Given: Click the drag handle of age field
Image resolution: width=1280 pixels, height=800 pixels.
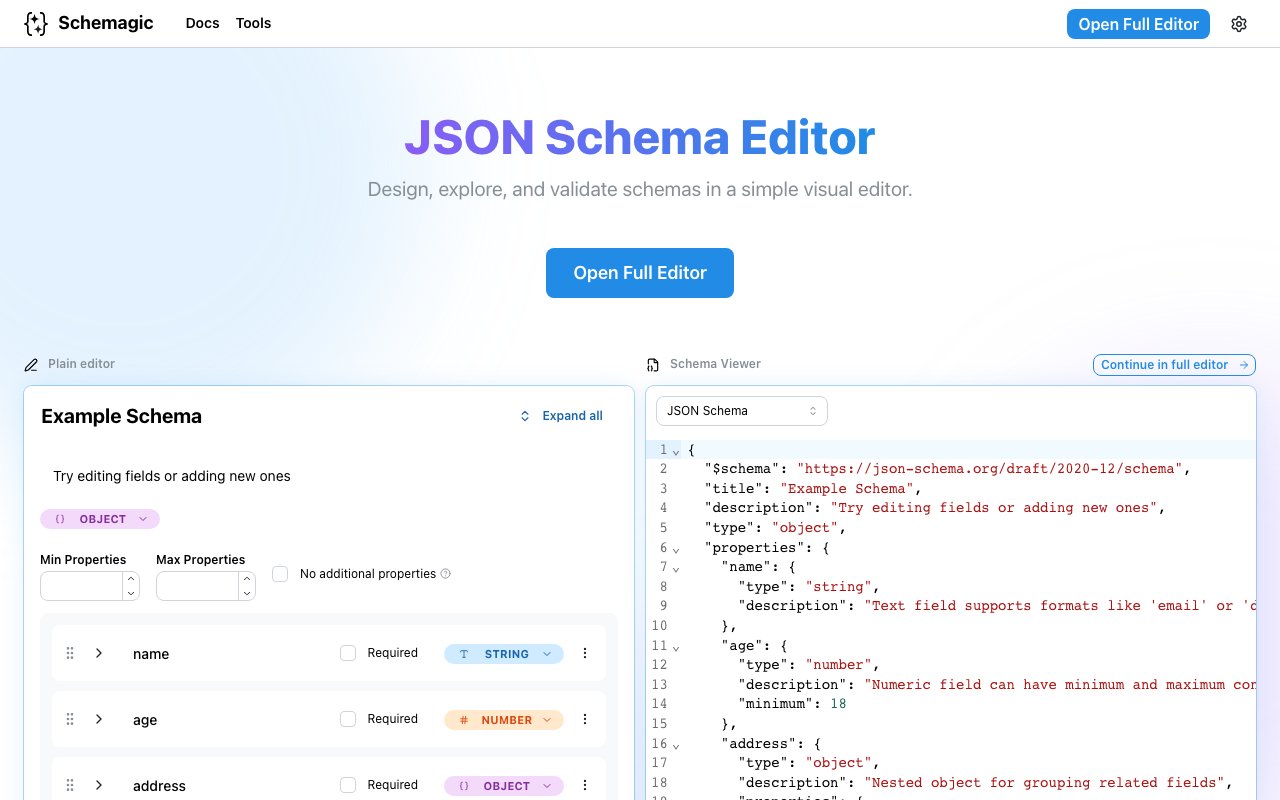Looking at the screenshot, I should pyautogui.click(x=70, y=719).
